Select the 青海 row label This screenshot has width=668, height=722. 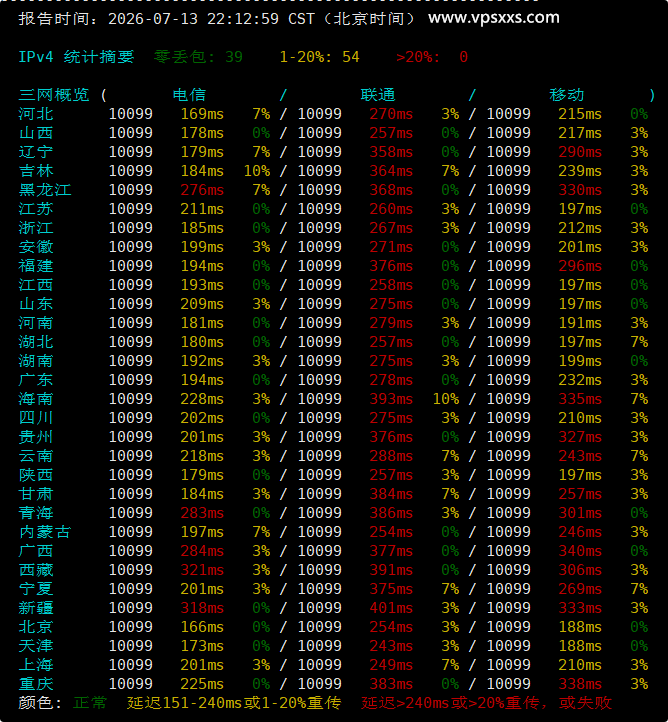click(36, 513)
